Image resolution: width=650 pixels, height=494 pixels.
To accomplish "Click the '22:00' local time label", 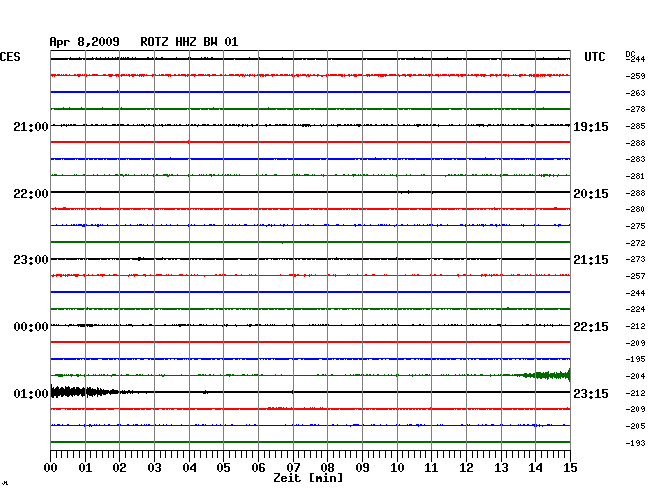I will coord(31,194).
